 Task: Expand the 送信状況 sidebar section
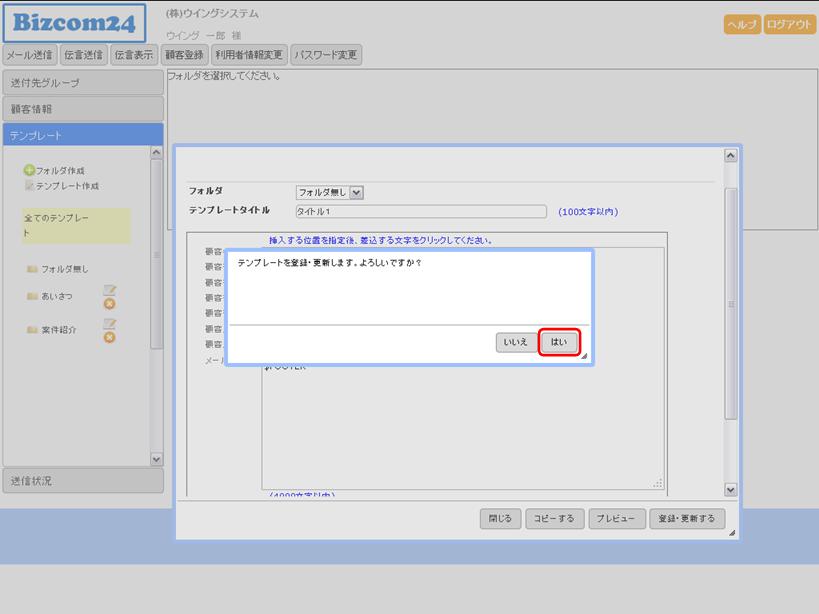pos(82,481)
